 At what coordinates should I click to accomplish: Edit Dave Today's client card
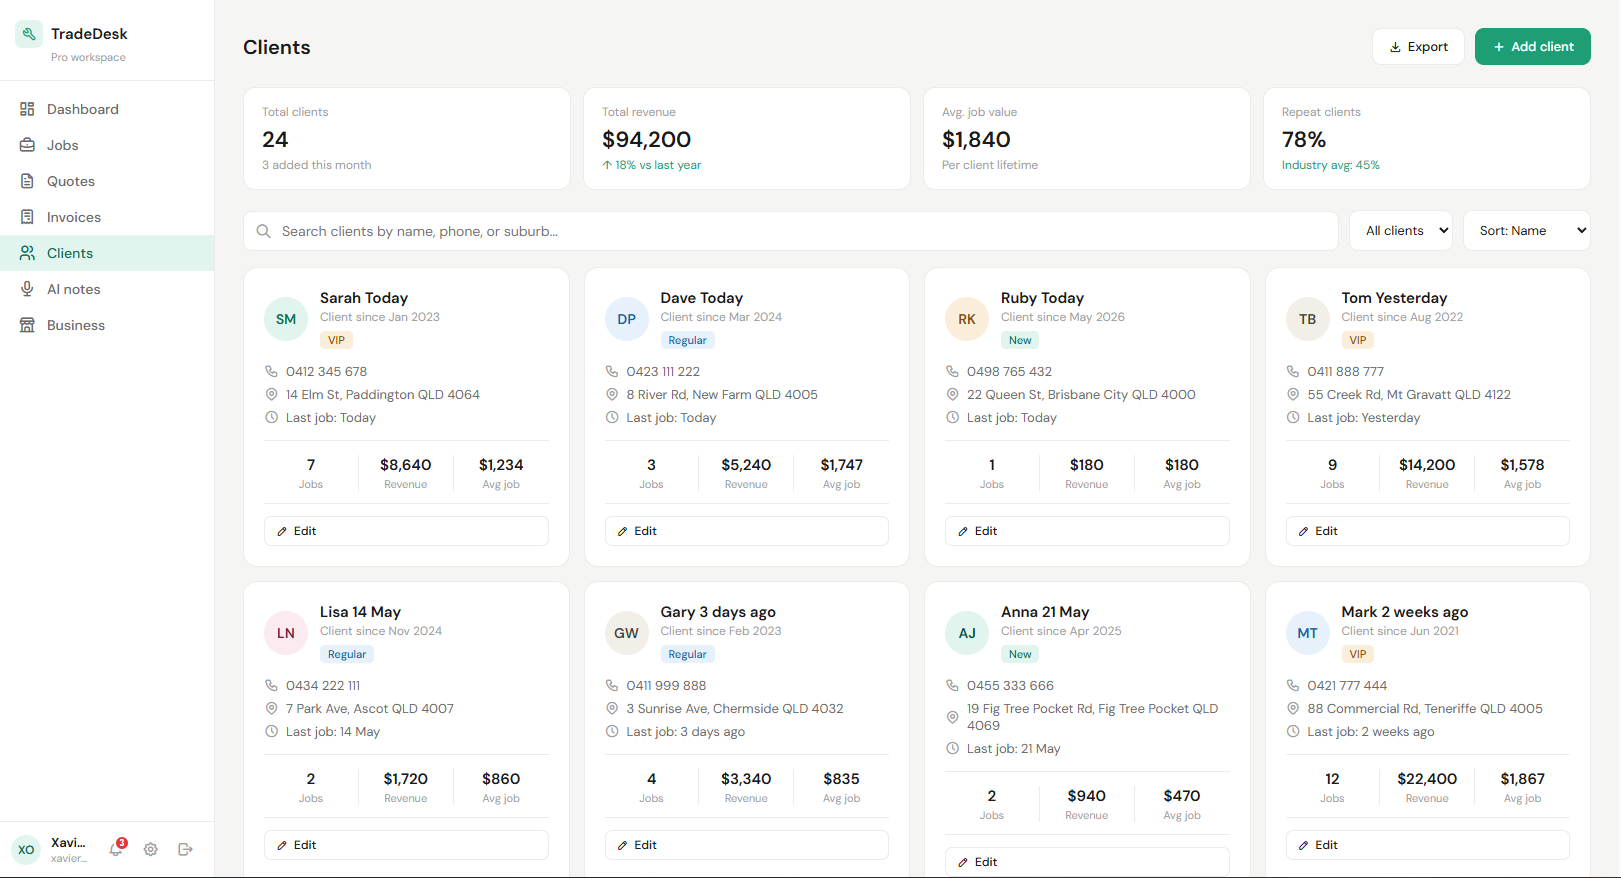pos(747,531)
